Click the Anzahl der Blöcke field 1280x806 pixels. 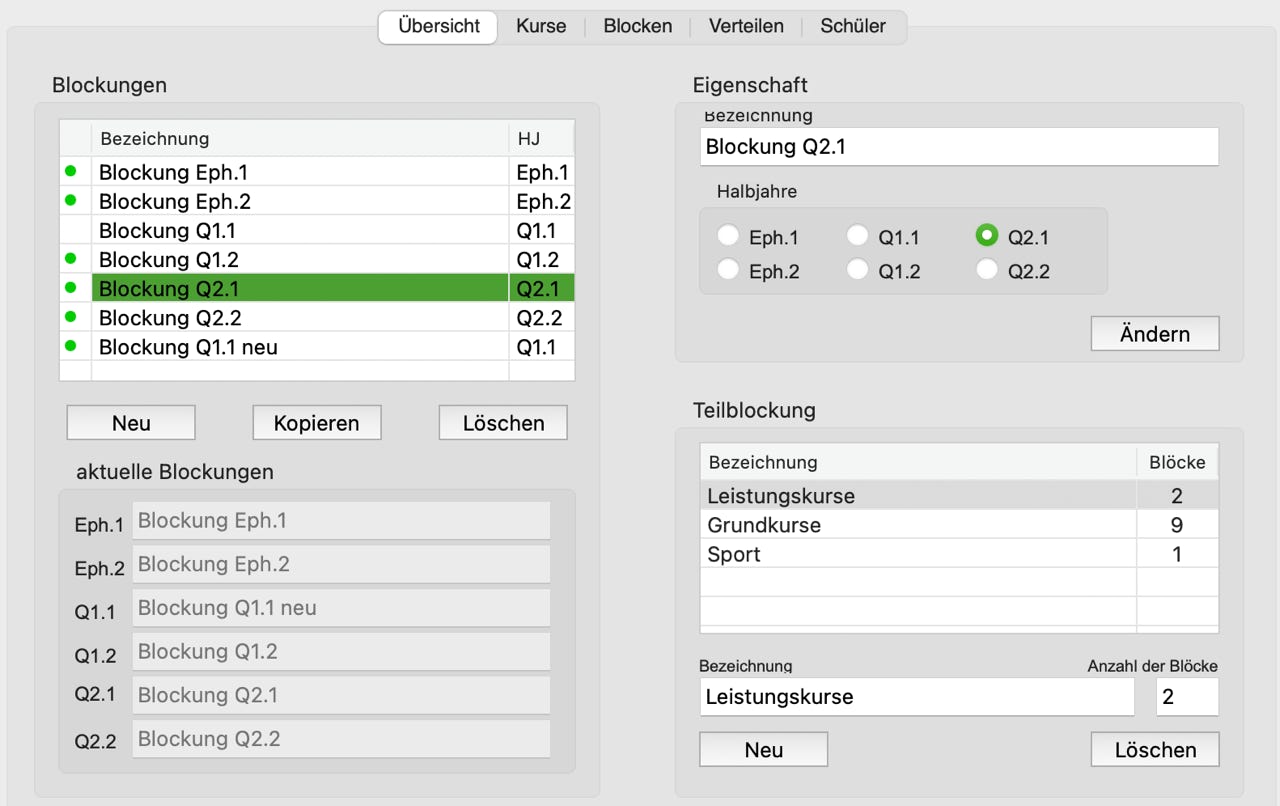[x=1186, y=697]
